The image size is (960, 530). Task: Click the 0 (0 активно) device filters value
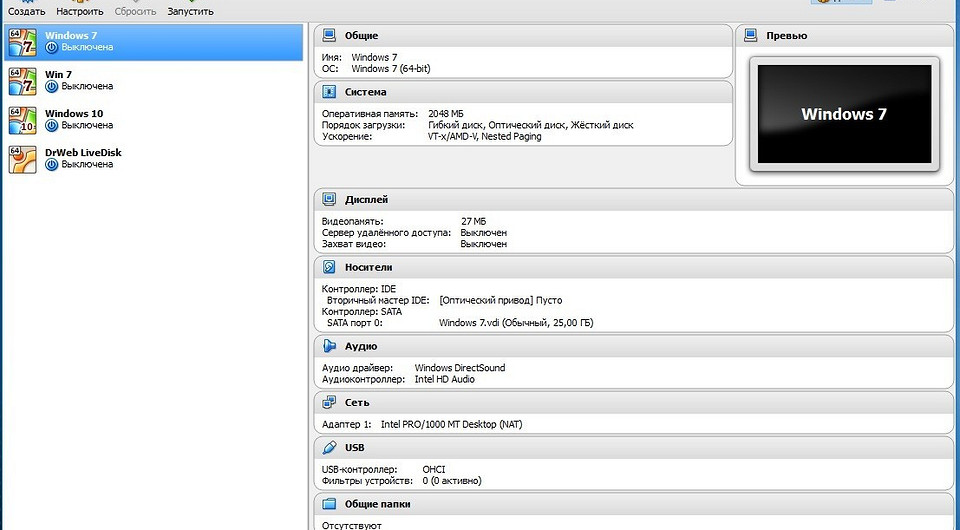(452, 481)
